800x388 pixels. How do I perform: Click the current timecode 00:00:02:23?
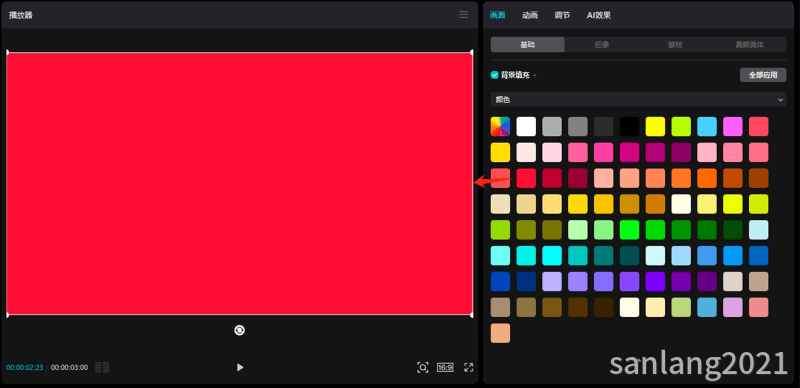[24, 367]
